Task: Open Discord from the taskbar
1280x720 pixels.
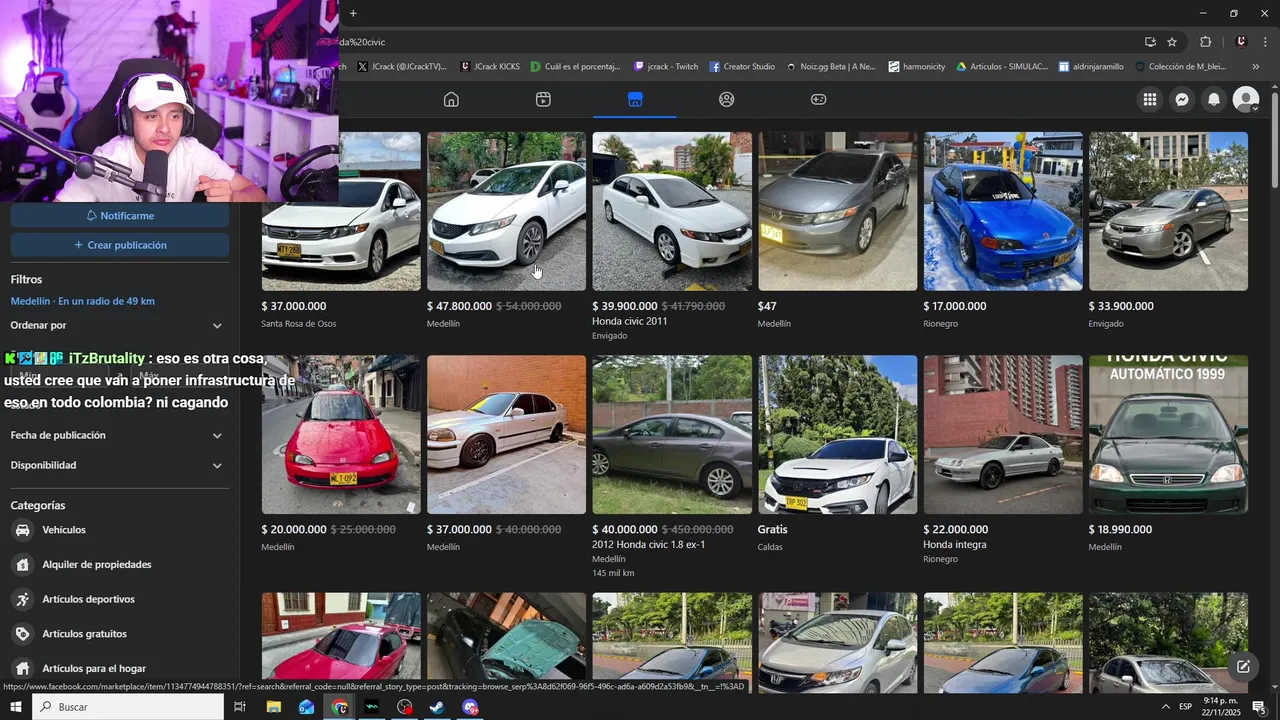Action: click(470, 707)
